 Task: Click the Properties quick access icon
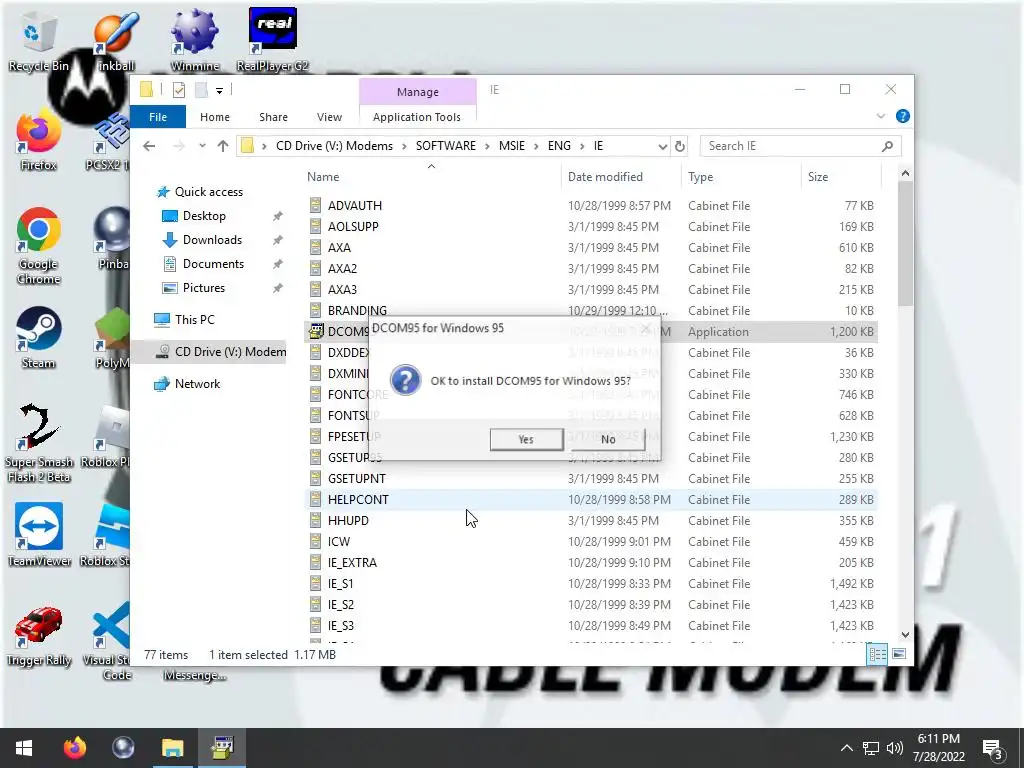coord(178,89)
